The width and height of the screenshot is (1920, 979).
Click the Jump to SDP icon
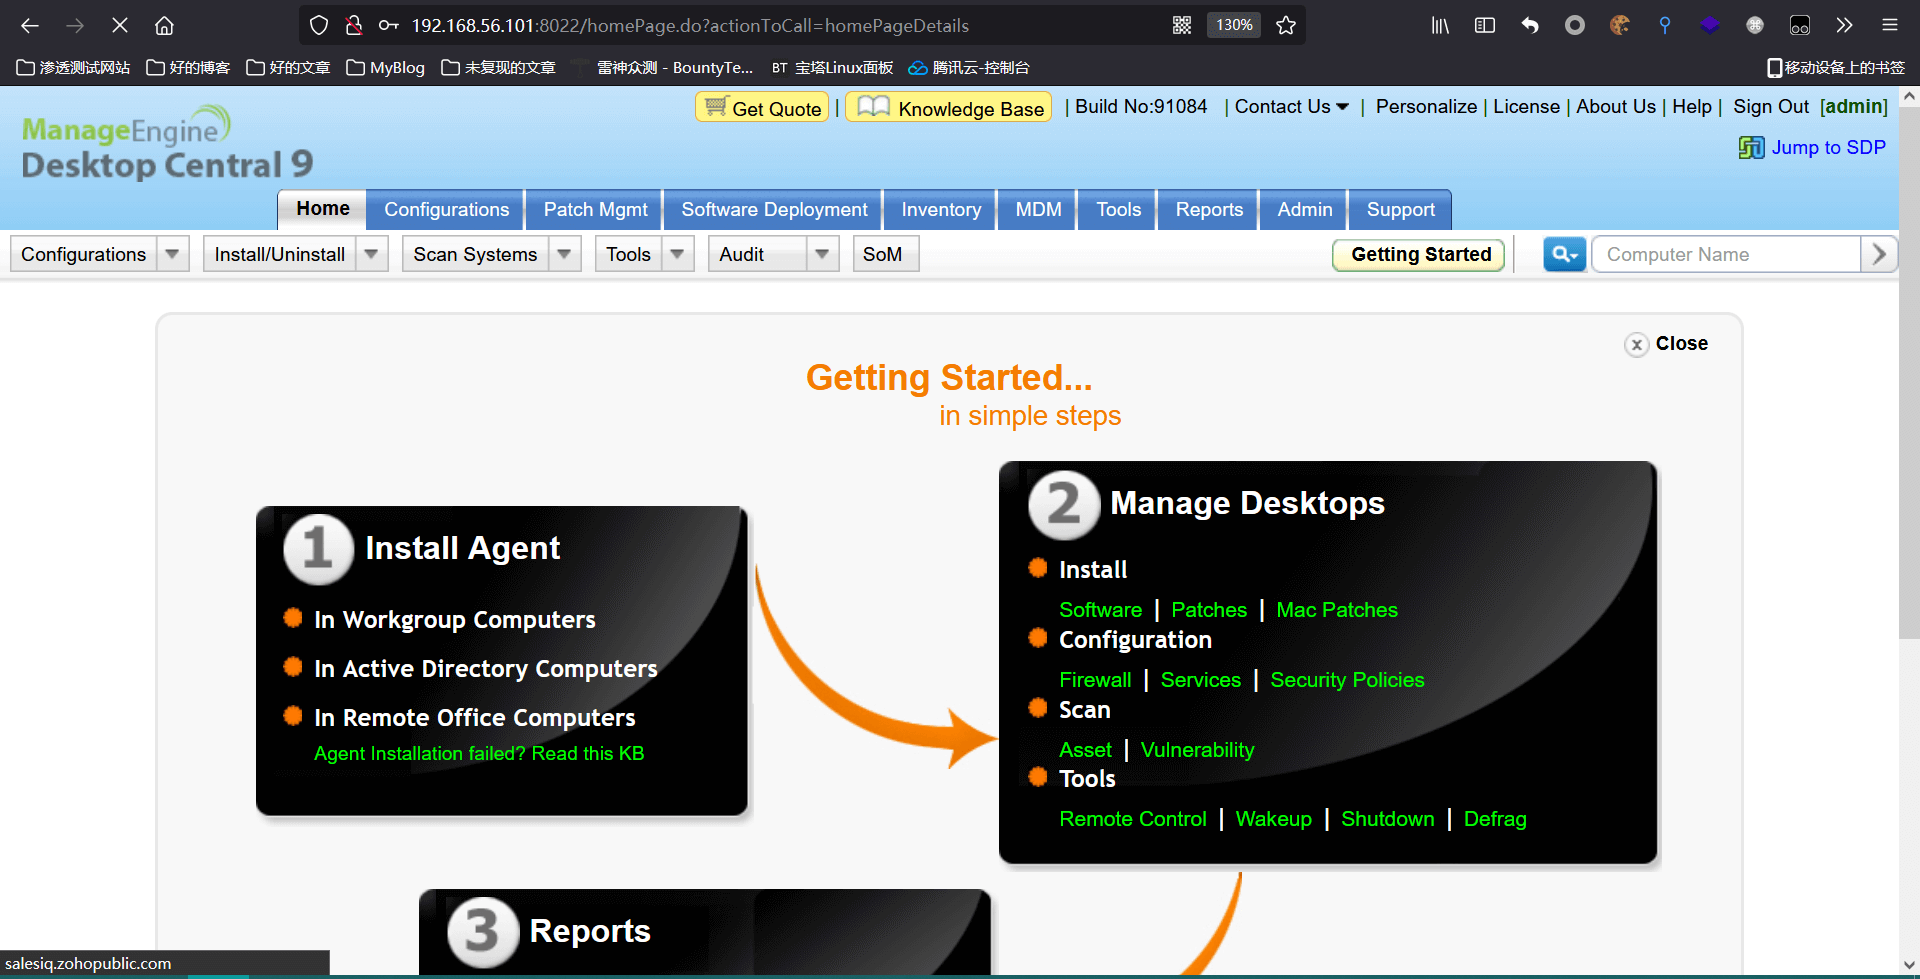coord(1751,148)
